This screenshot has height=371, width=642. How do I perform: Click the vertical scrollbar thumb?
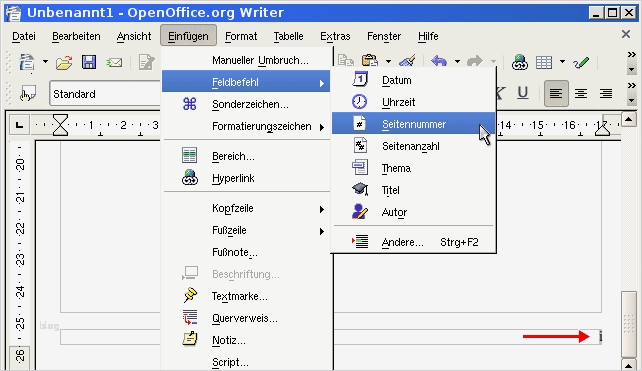(628, 324)
